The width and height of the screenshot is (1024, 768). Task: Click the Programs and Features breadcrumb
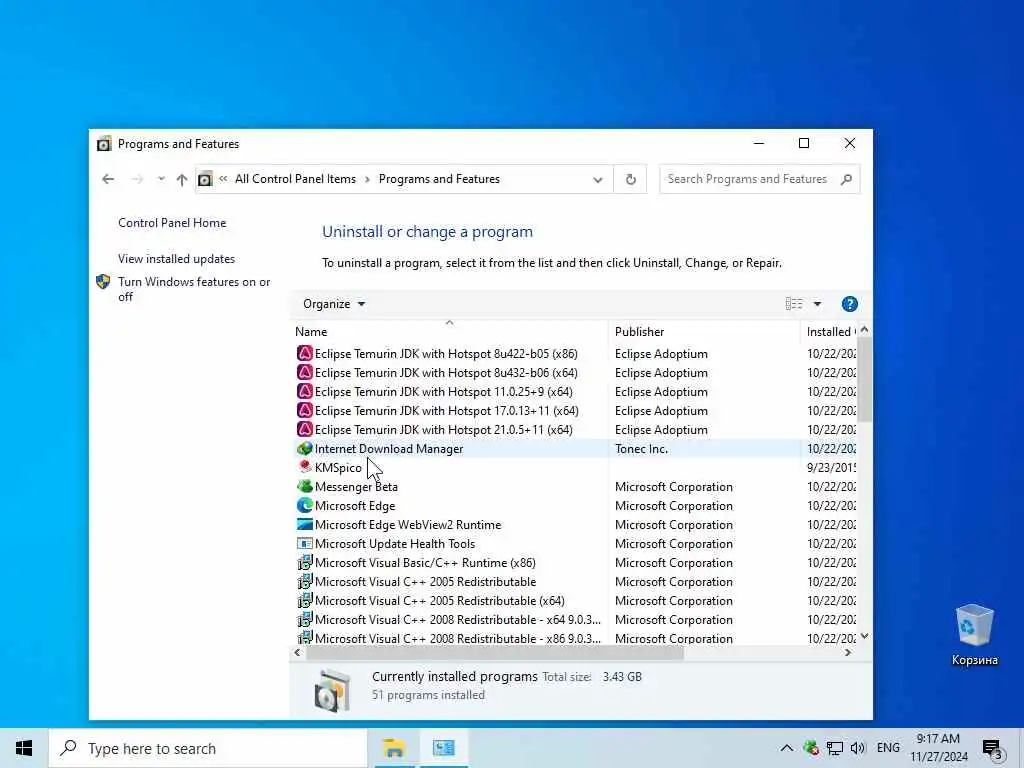coord(439,179)
